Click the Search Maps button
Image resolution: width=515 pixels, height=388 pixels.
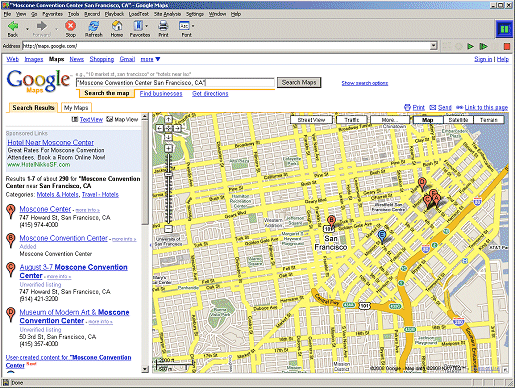tap(299, 82)
